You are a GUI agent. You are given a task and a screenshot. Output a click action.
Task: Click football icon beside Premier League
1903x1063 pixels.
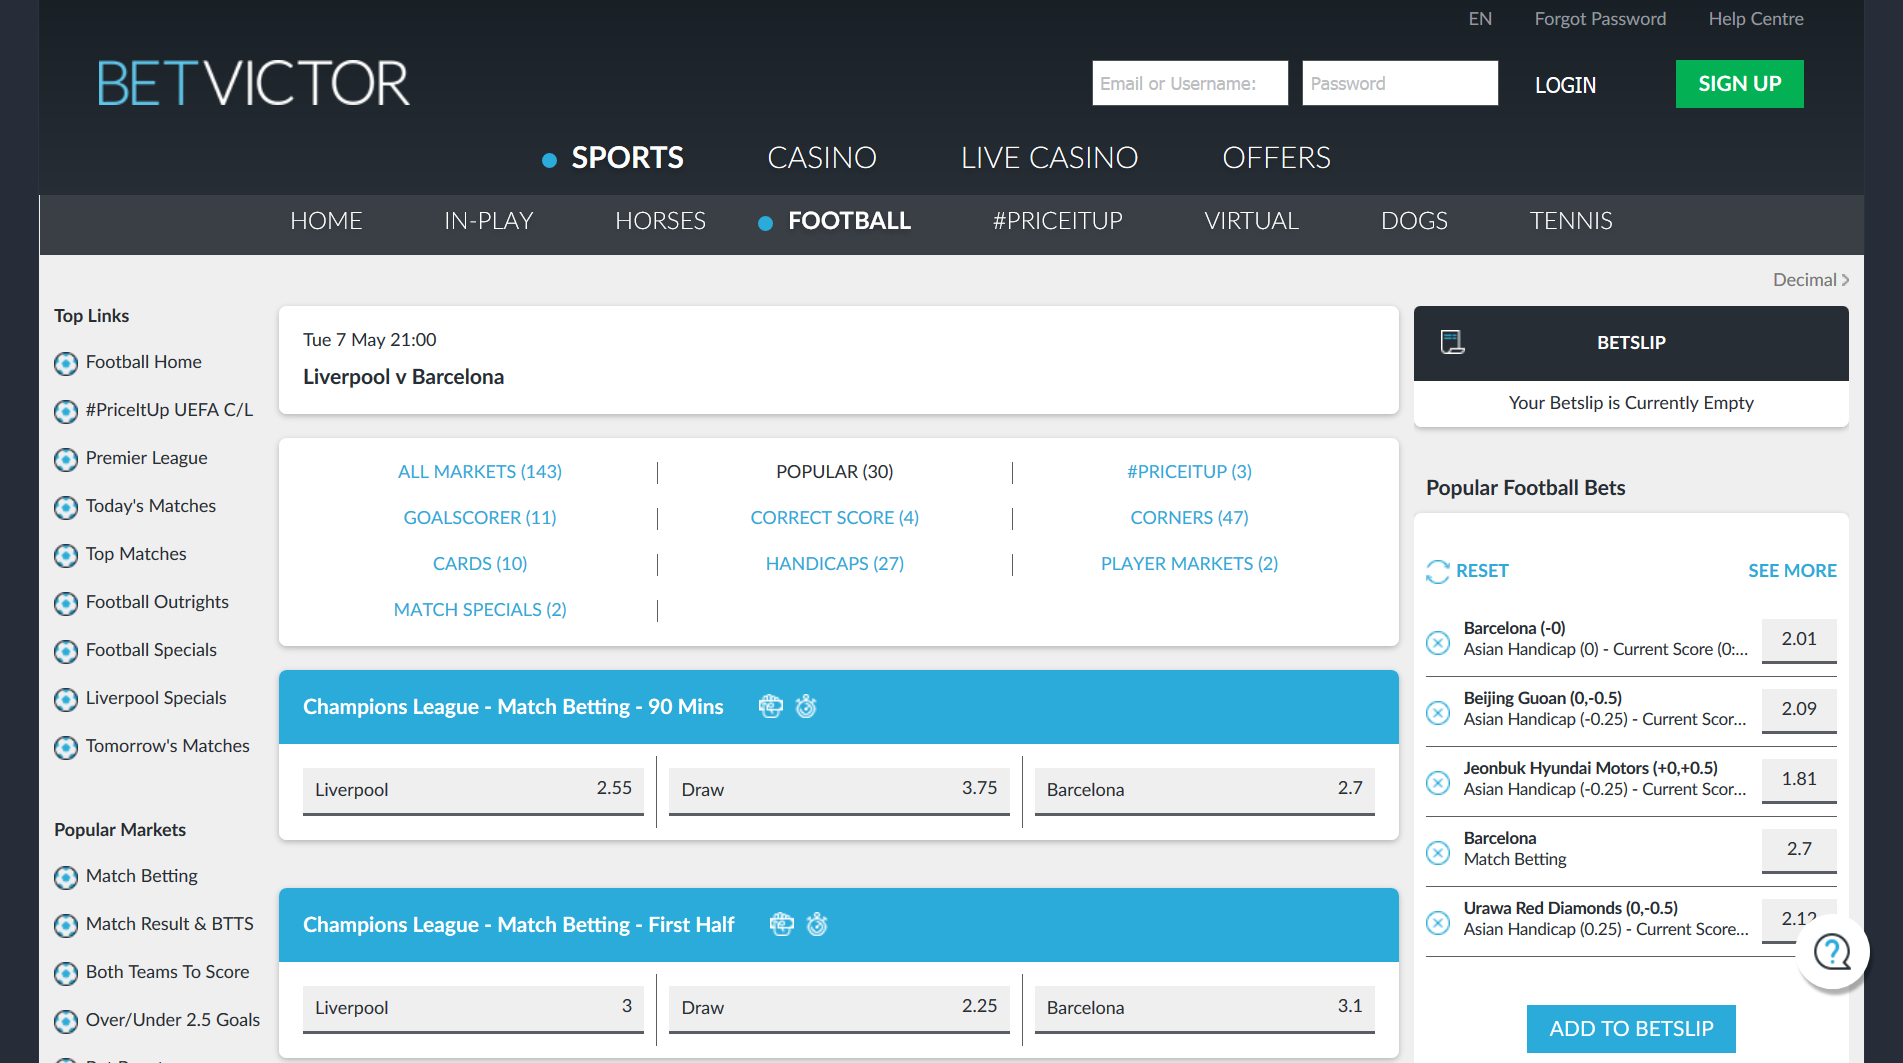[66, 459]
